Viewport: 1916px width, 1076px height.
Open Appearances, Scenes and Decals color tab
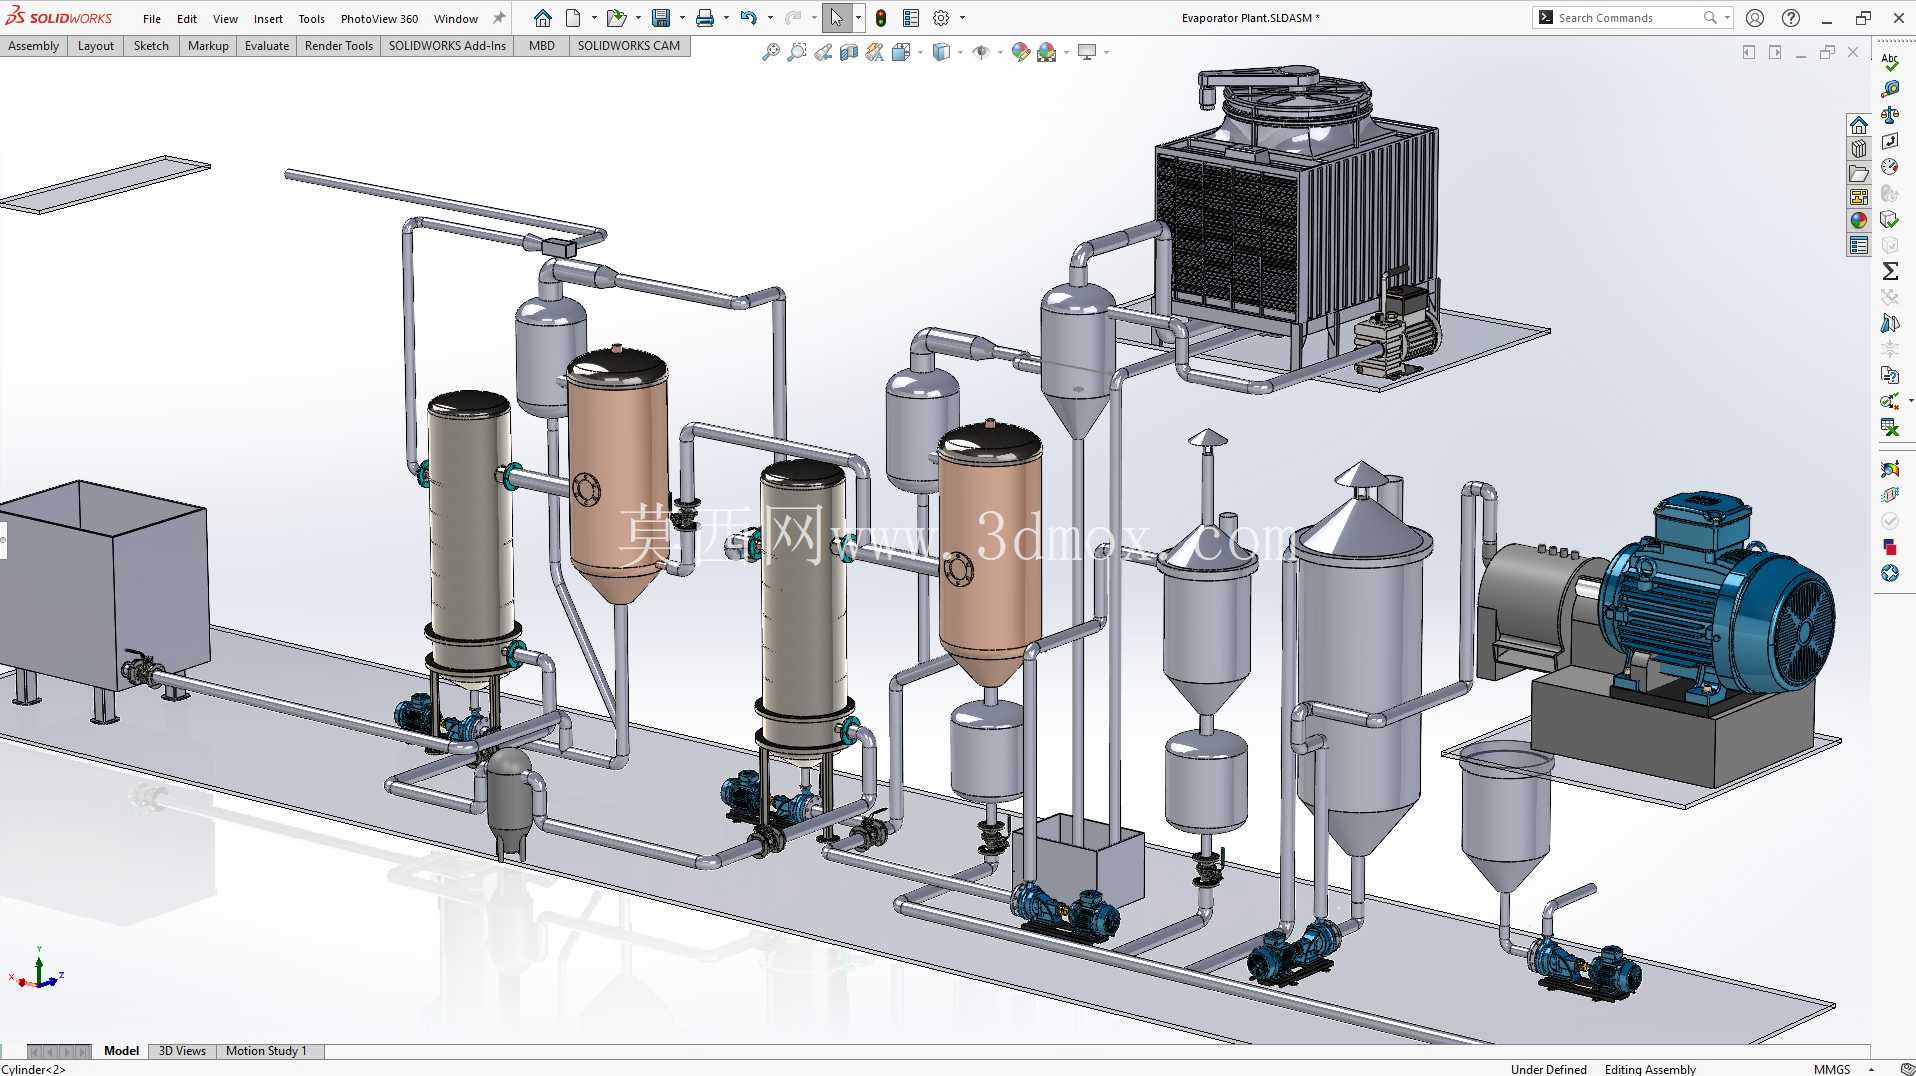coord(1858,221)
